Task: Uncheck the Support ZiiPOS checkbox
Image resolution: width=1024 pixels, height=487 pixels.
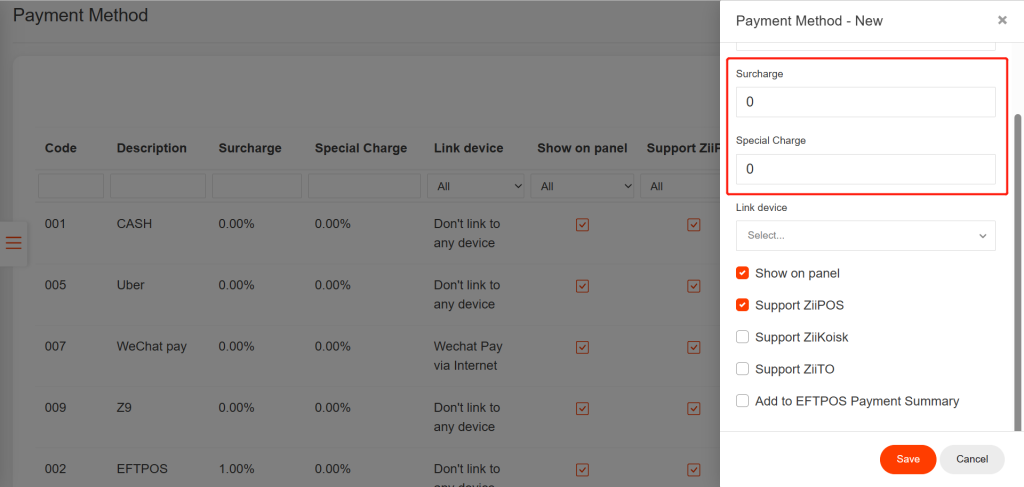Action: point(742,305)
